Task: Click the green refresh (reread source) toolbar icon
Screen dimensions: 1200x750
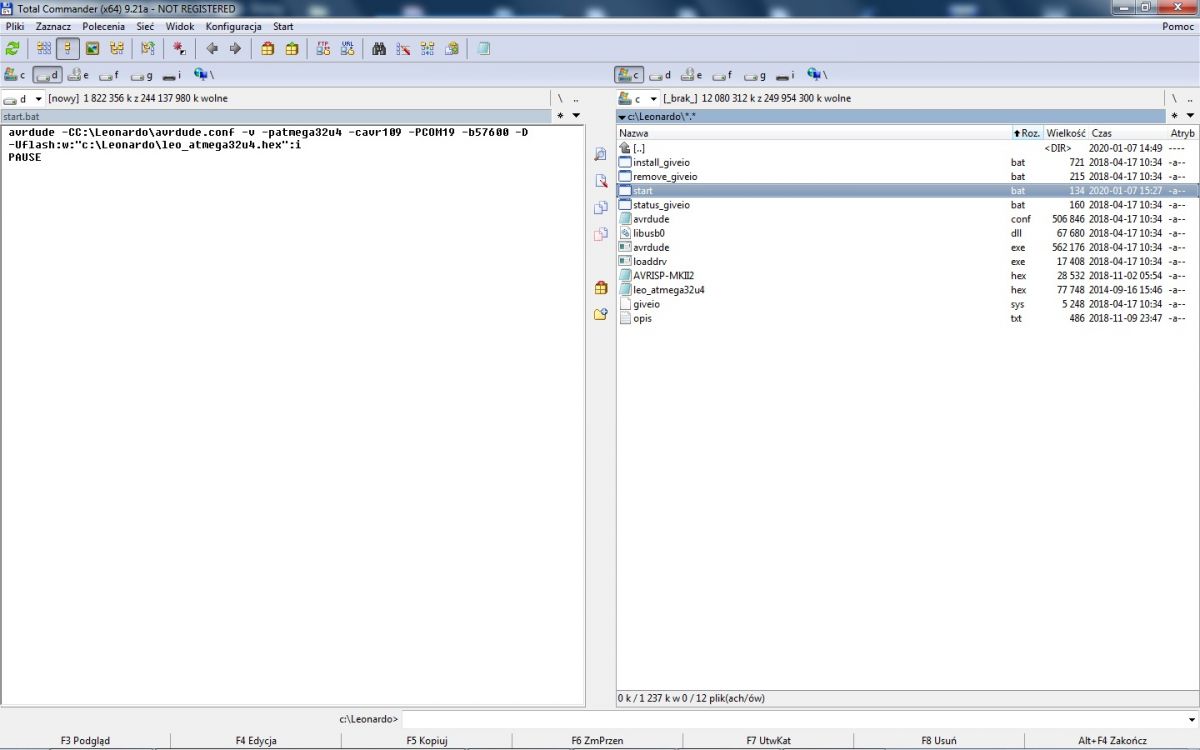Action: pos(12,48)
